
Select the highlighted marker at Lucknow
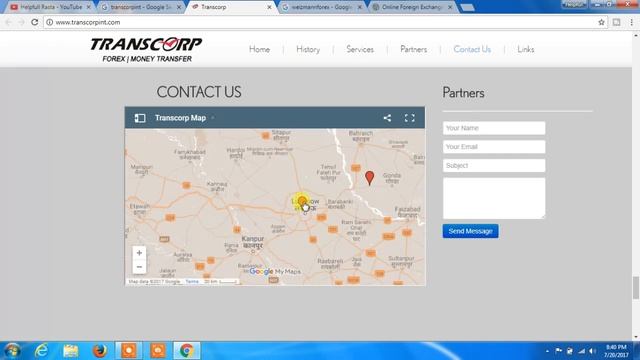point(302,202)
